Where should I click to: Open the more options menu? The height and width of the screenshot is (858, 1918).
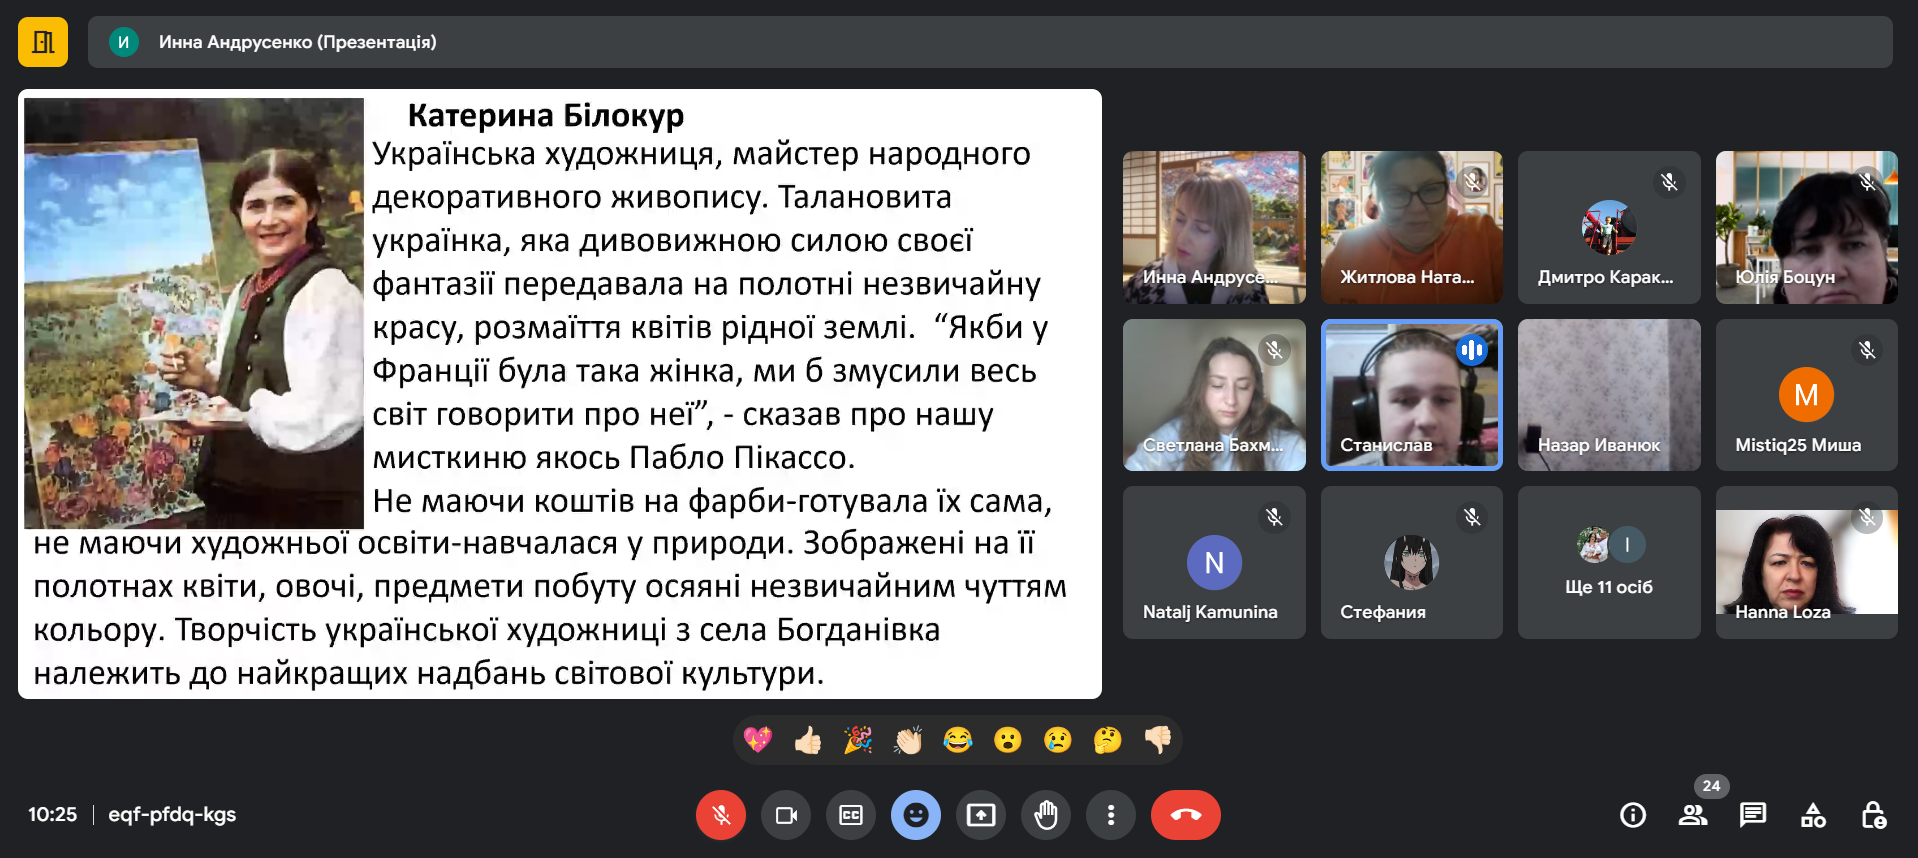point(1111,815)
